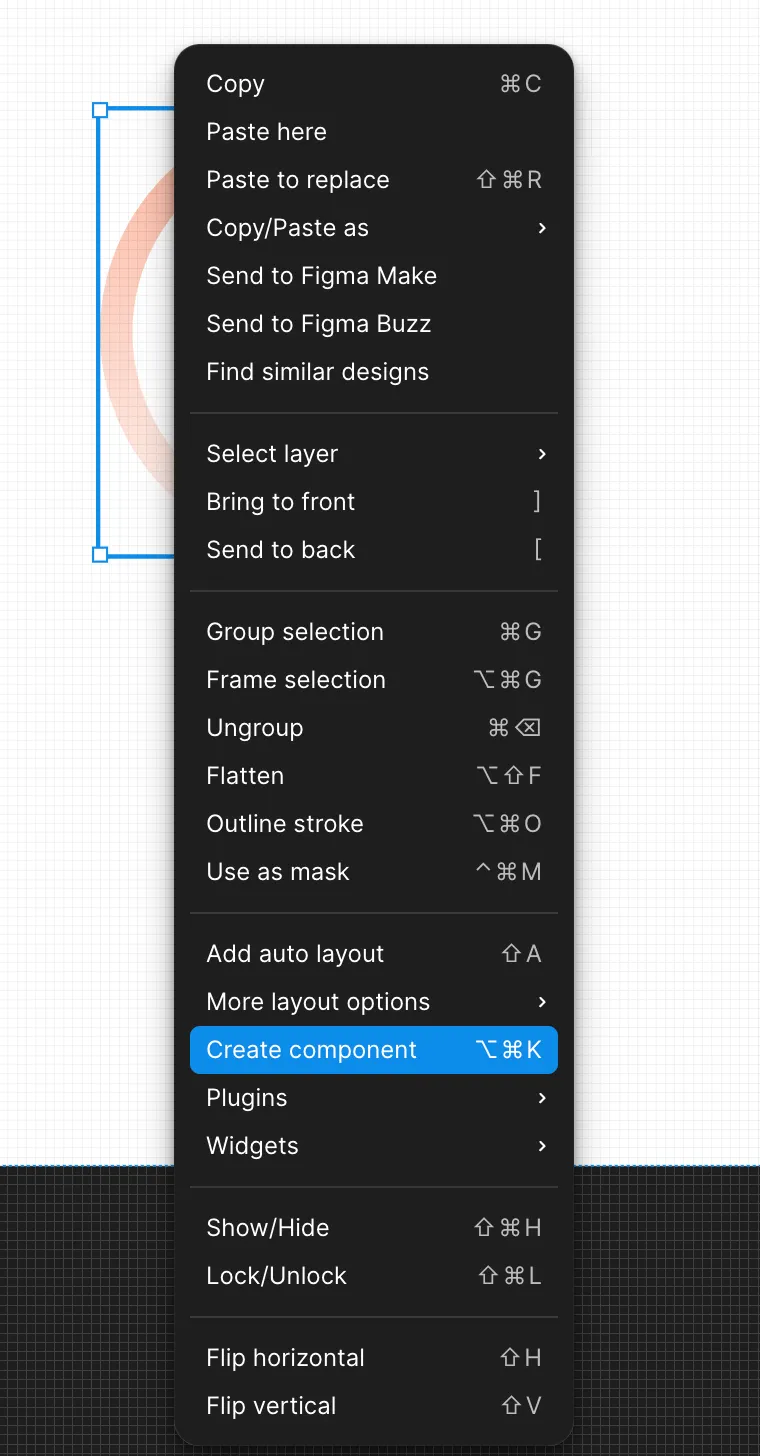Bring selected object to front
The image size is (760, 1456).
click(x=373, y=502)
